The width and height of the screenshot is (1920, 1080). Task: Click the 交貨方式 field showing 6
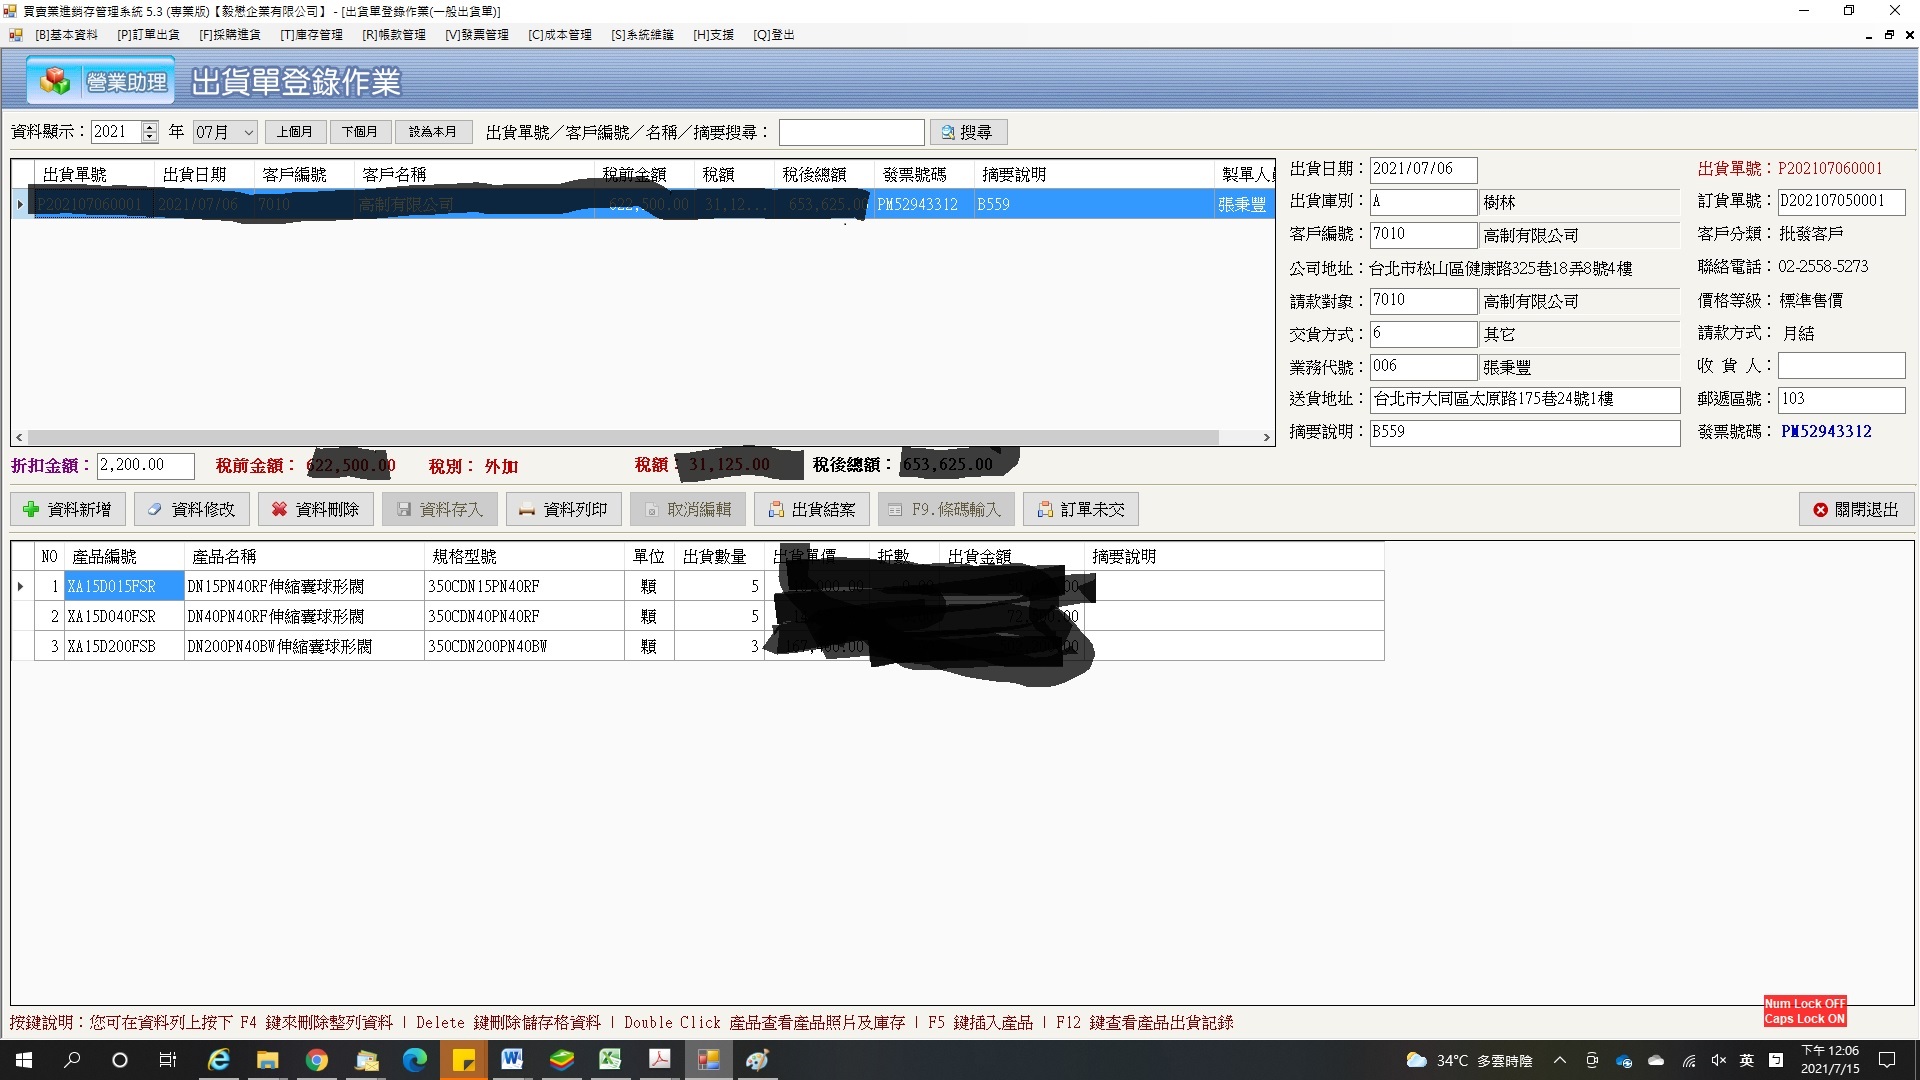point(1423,334)
